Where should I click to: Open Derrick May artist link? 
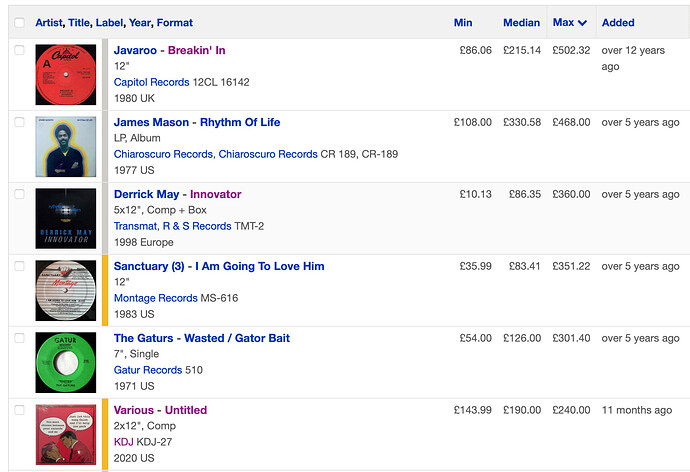click(x=146, y=194)
